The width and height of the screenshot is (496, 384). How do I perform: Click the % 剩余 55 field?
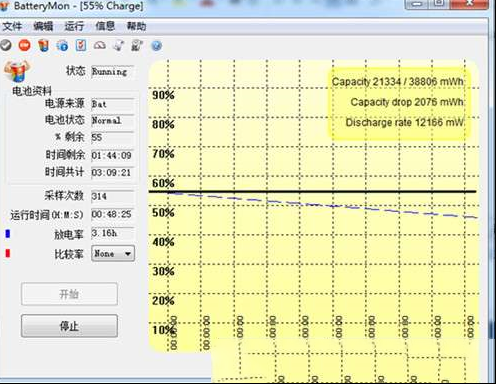coord(113,137)
